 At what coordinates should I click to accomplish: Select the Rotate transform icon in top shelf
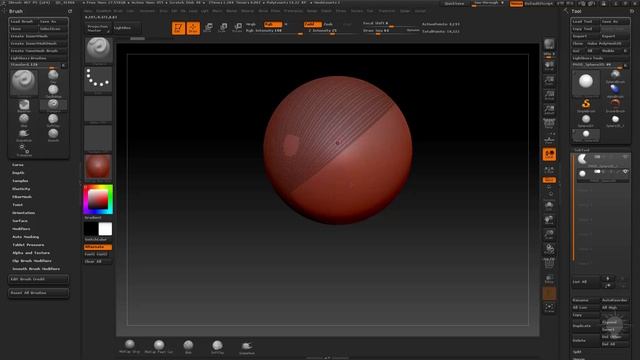coord(238,28)
